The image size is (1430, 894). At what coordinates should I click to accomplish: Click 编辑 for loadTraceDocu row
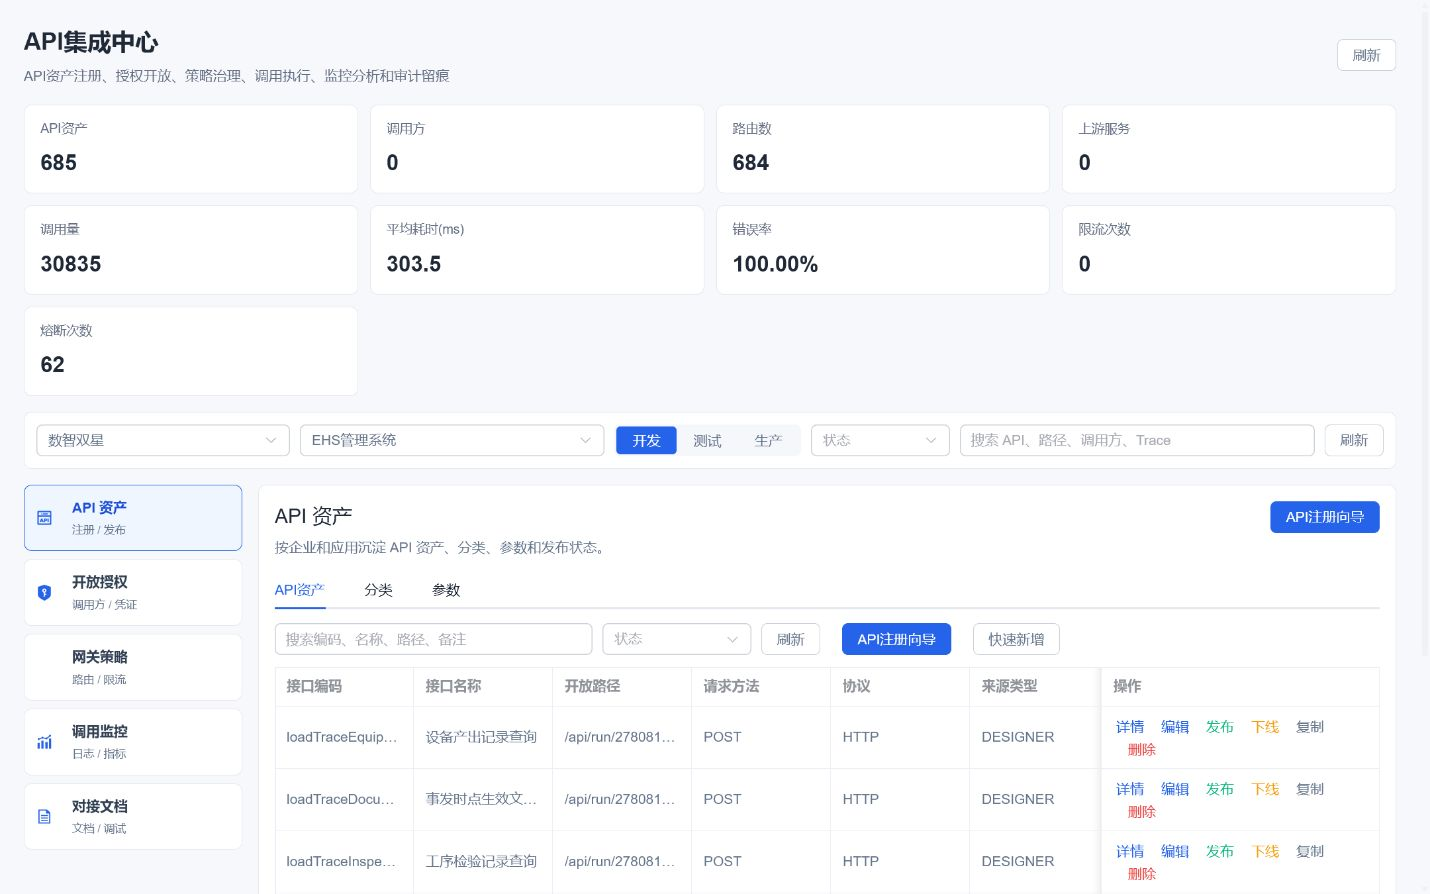[1175, 789]
